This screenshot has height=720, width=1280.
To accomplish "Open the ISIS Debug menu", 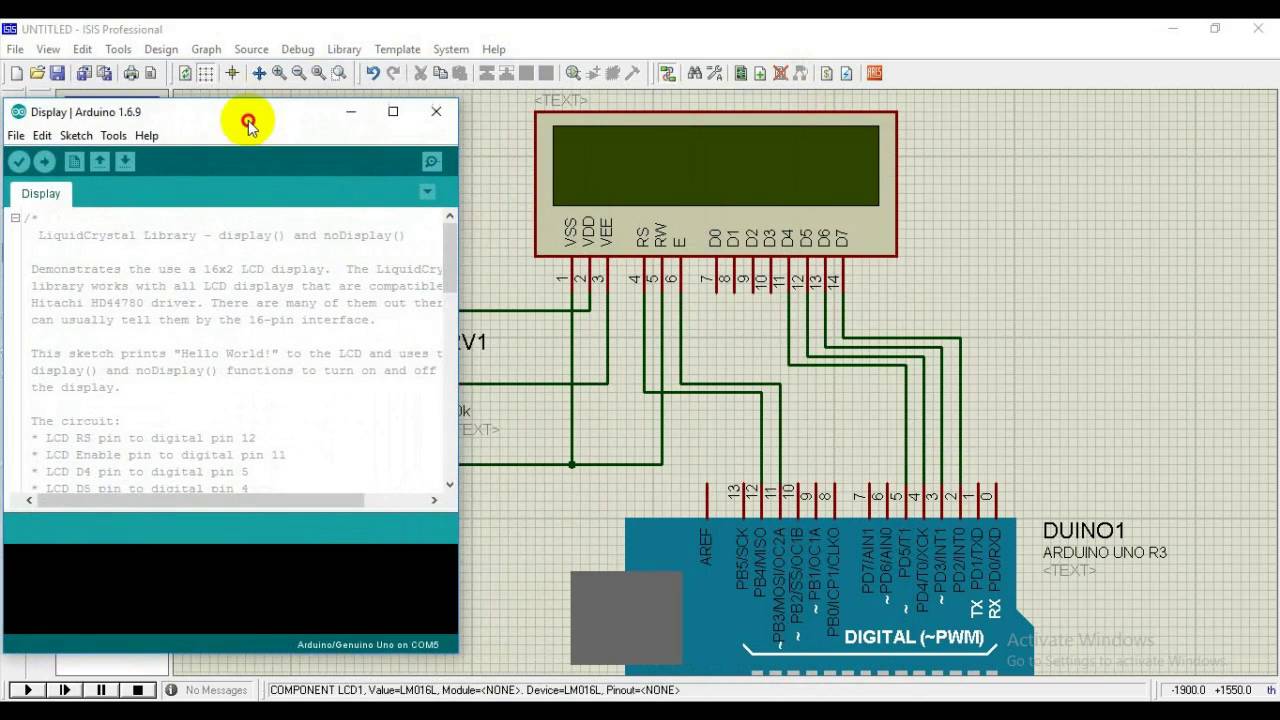I will (298, 49).
